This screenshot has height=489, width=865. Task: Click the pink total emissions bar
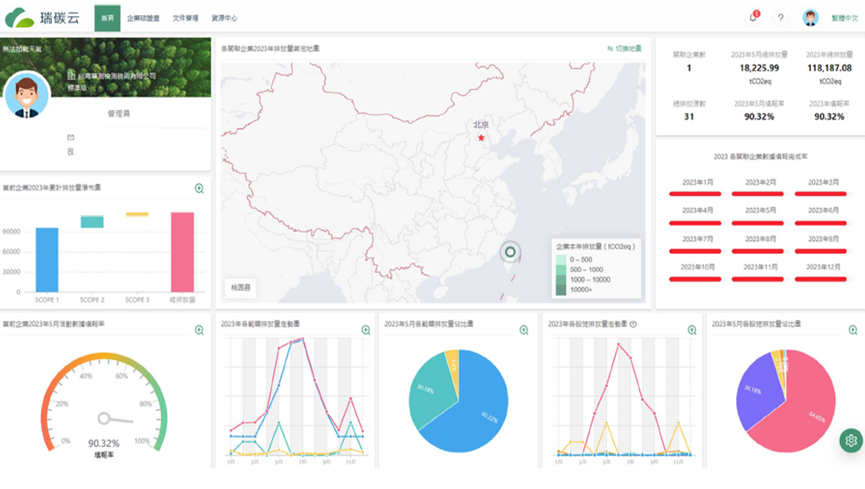tap(182, 252)
